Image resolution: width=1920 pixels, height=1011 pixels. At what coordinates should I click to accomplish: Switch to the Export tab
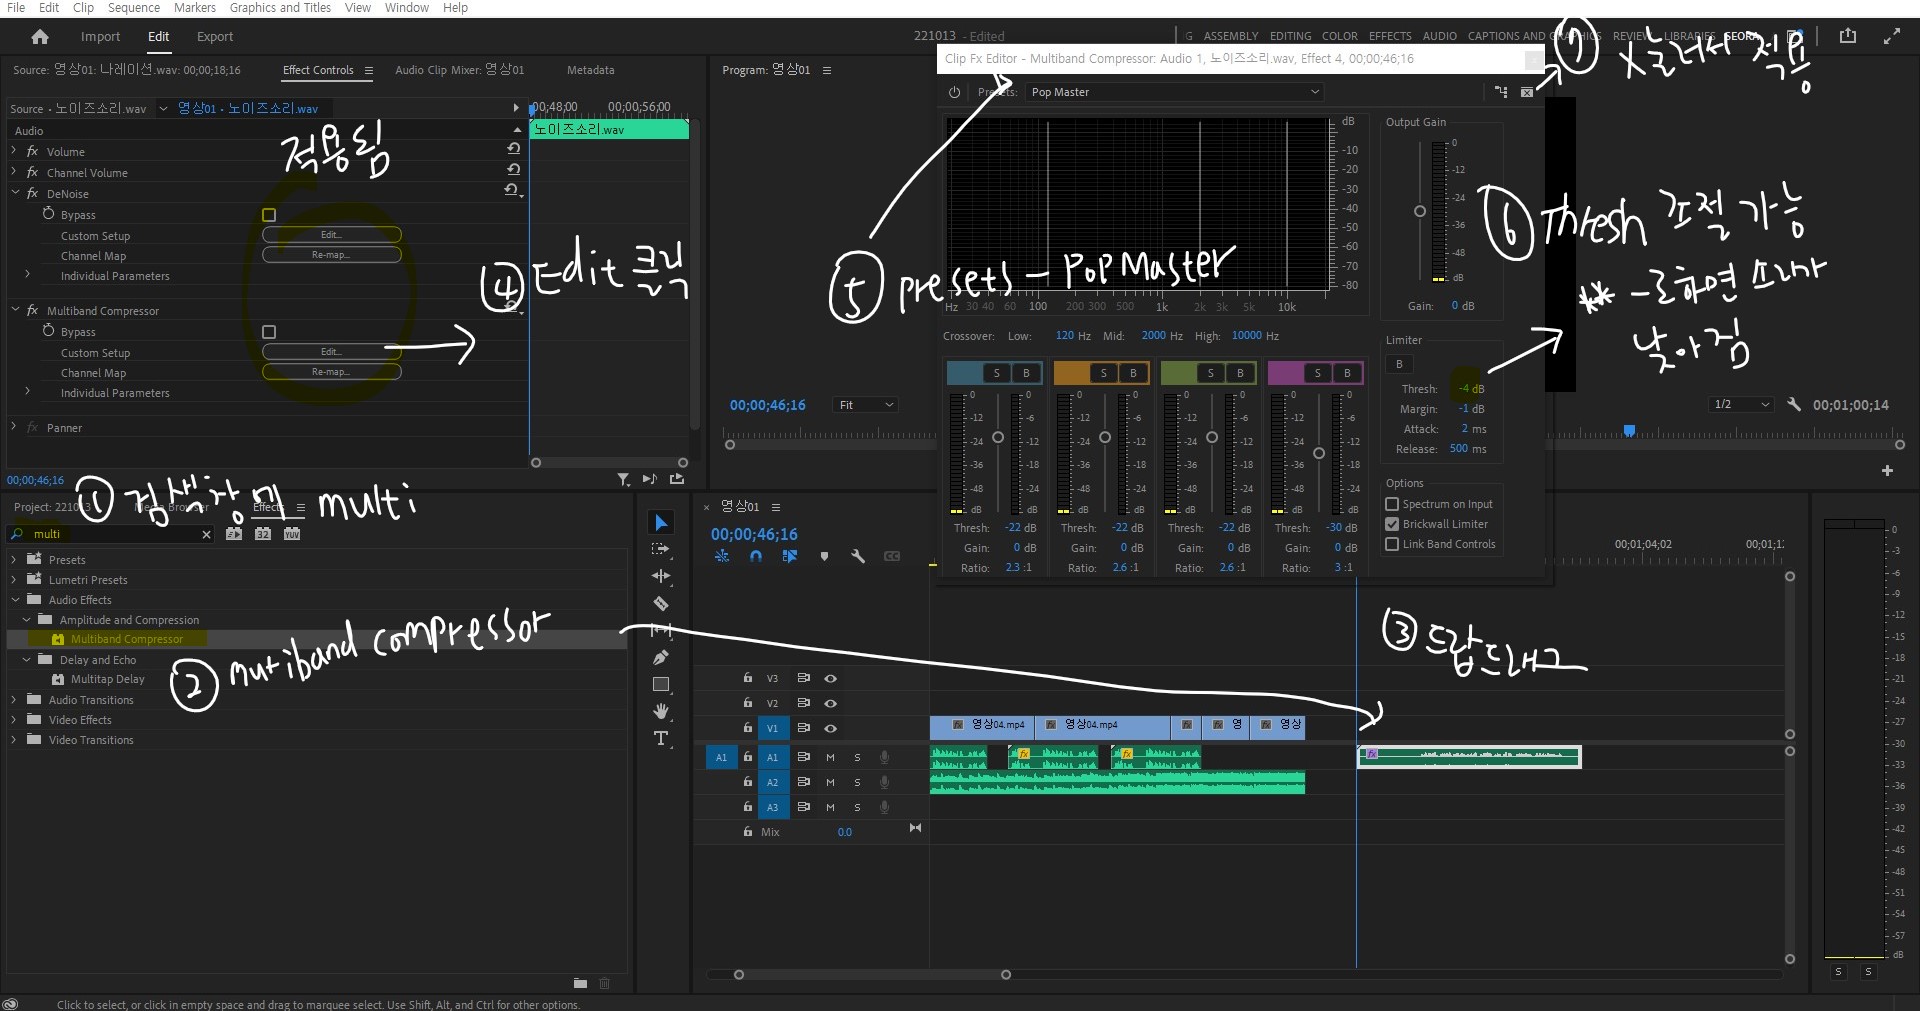[215, 37]
